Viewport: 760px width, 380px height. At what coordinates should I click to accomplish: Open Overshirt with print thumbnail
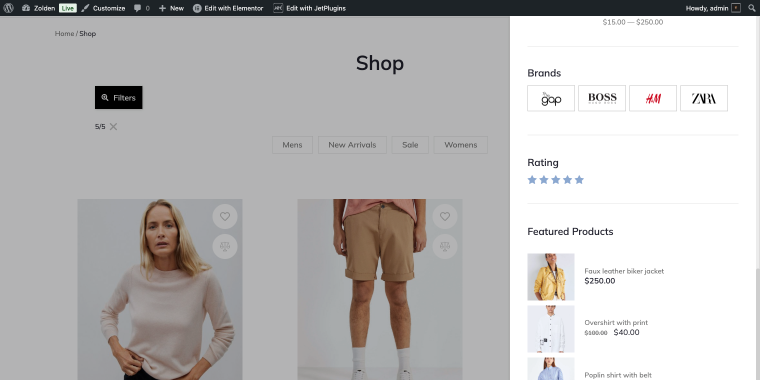551,329
